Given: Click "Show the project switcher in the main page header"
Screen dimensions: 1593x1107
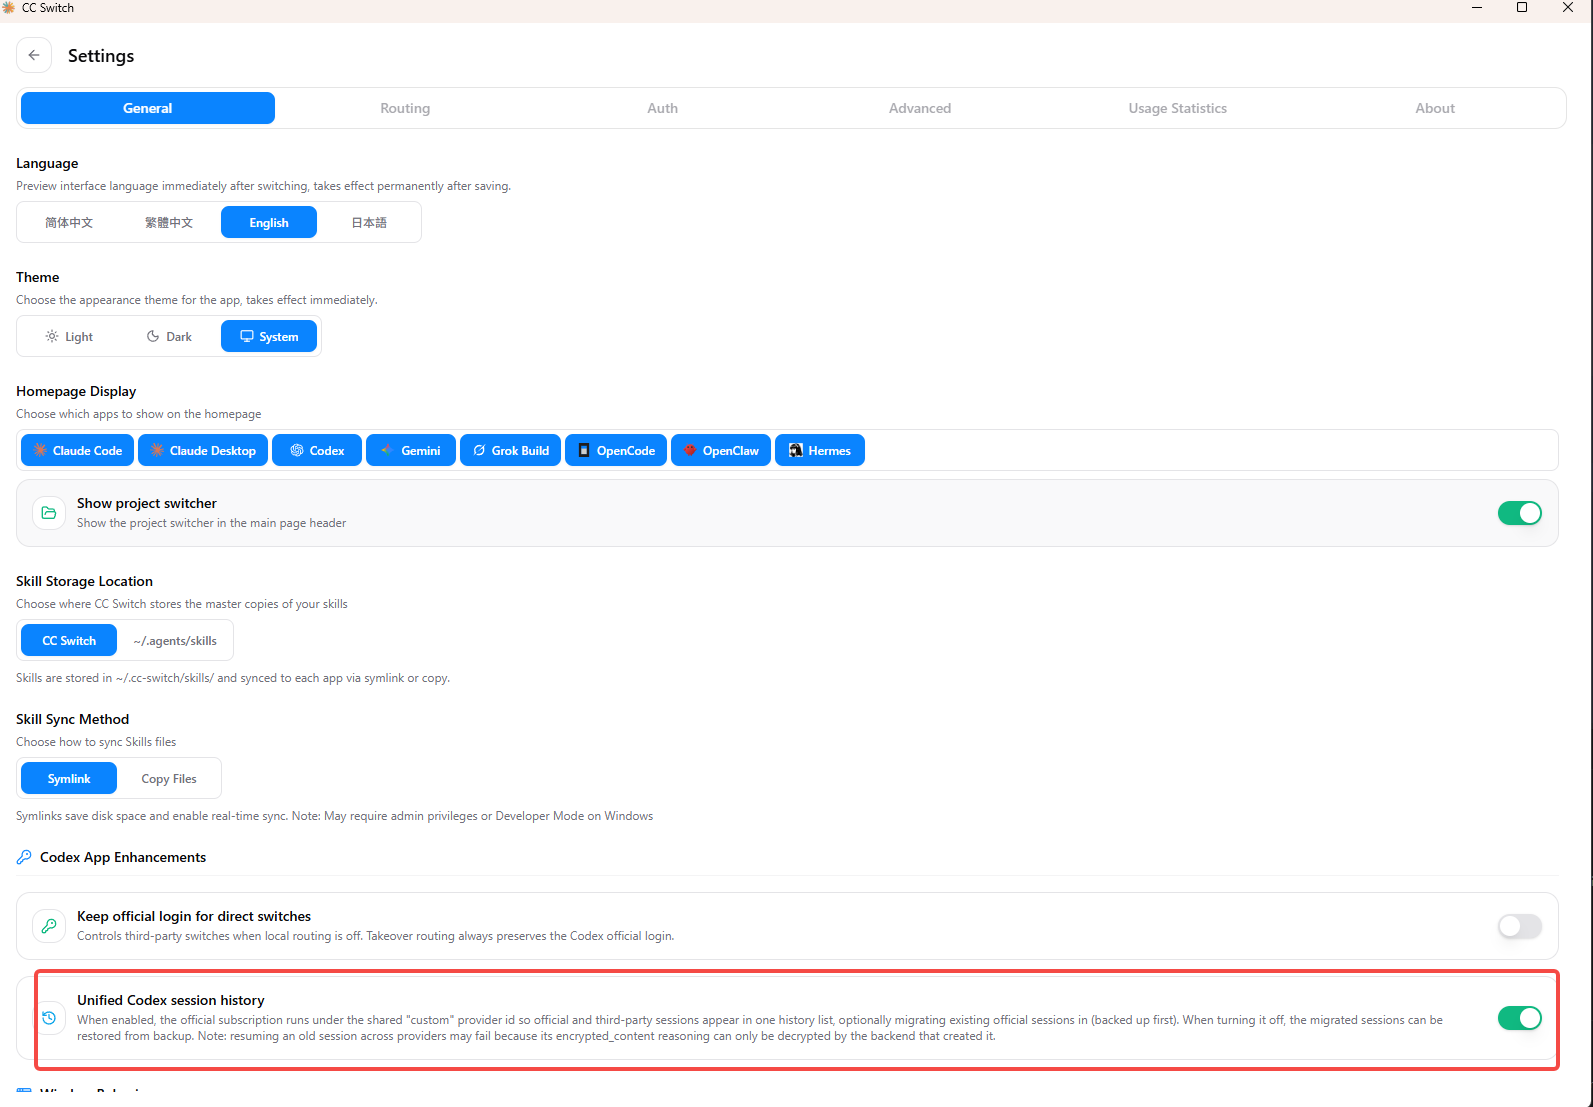Looking at the screenshot, I should point(212,523).
